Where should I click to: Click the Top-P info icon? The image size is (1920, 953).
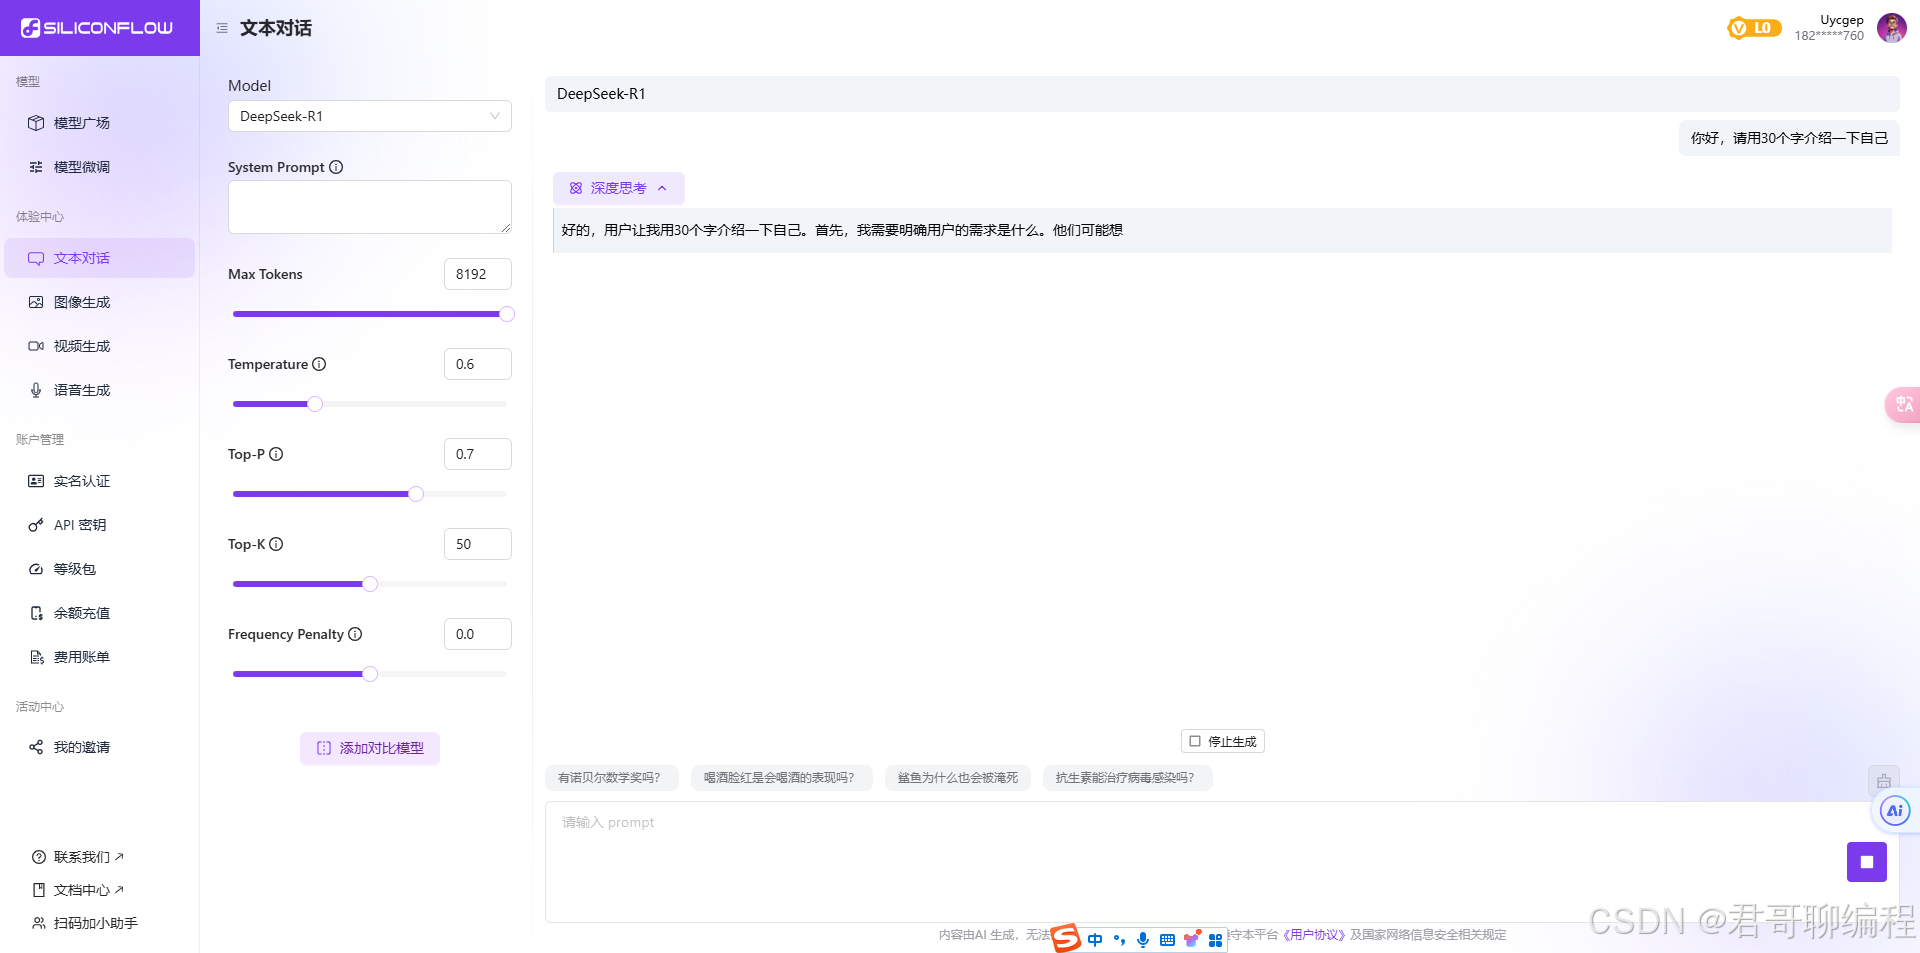coord(276,454)
